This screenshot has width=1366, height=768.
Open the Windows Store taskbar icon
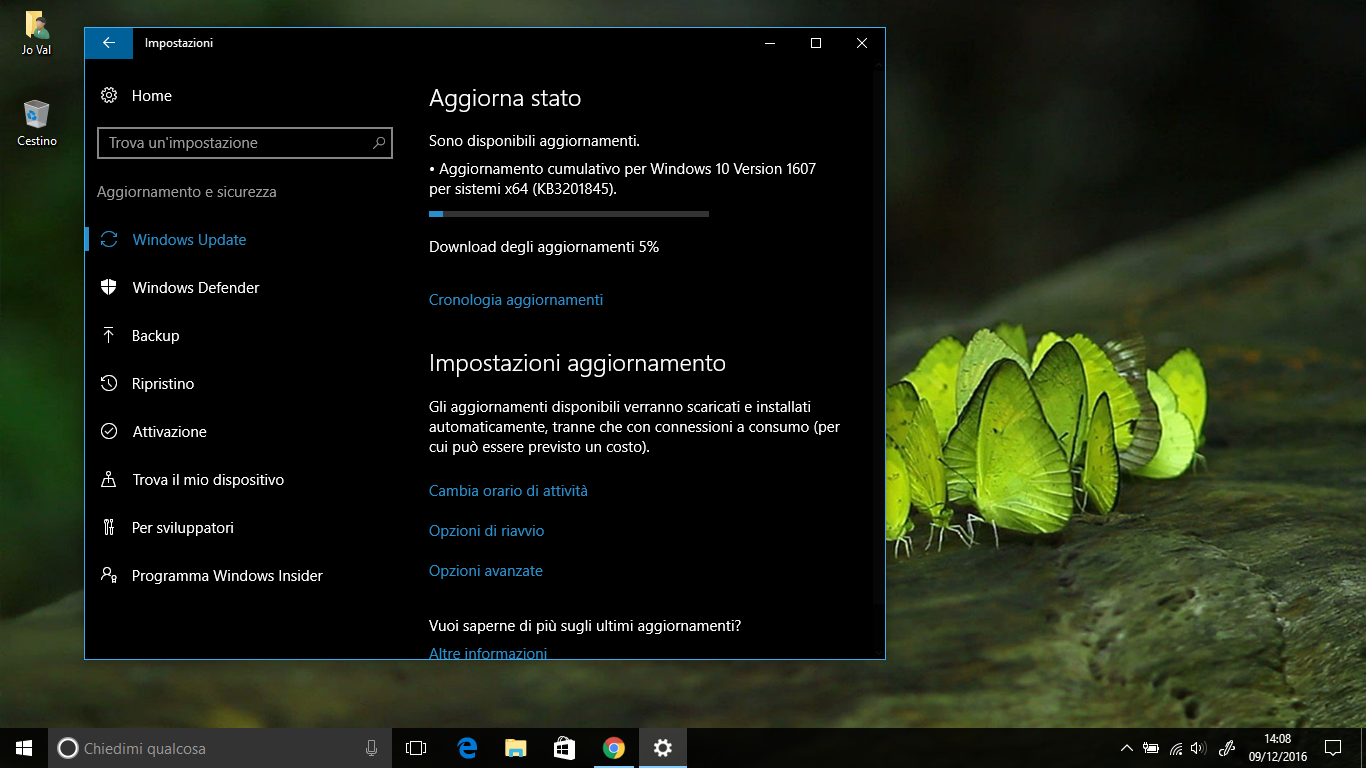coord(565,748)
